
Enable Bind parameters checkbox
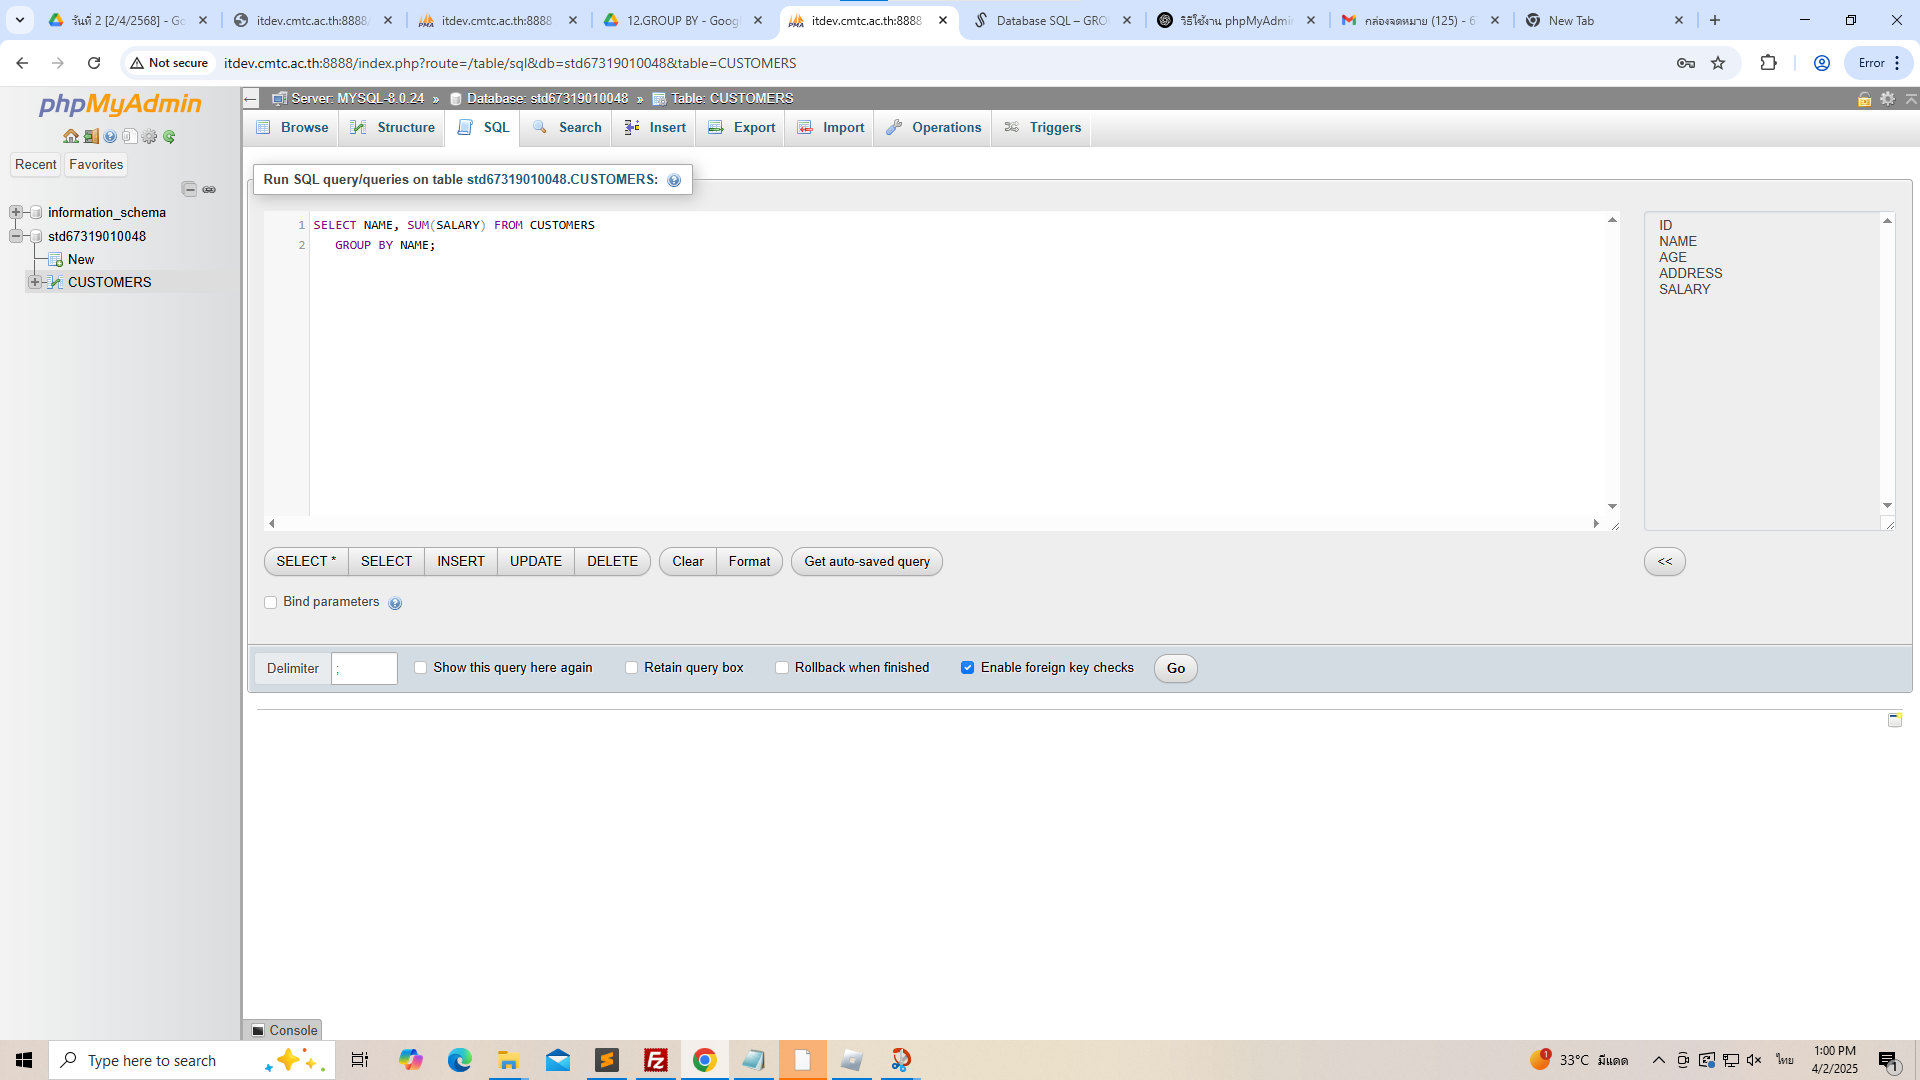[x=270, y=602]
